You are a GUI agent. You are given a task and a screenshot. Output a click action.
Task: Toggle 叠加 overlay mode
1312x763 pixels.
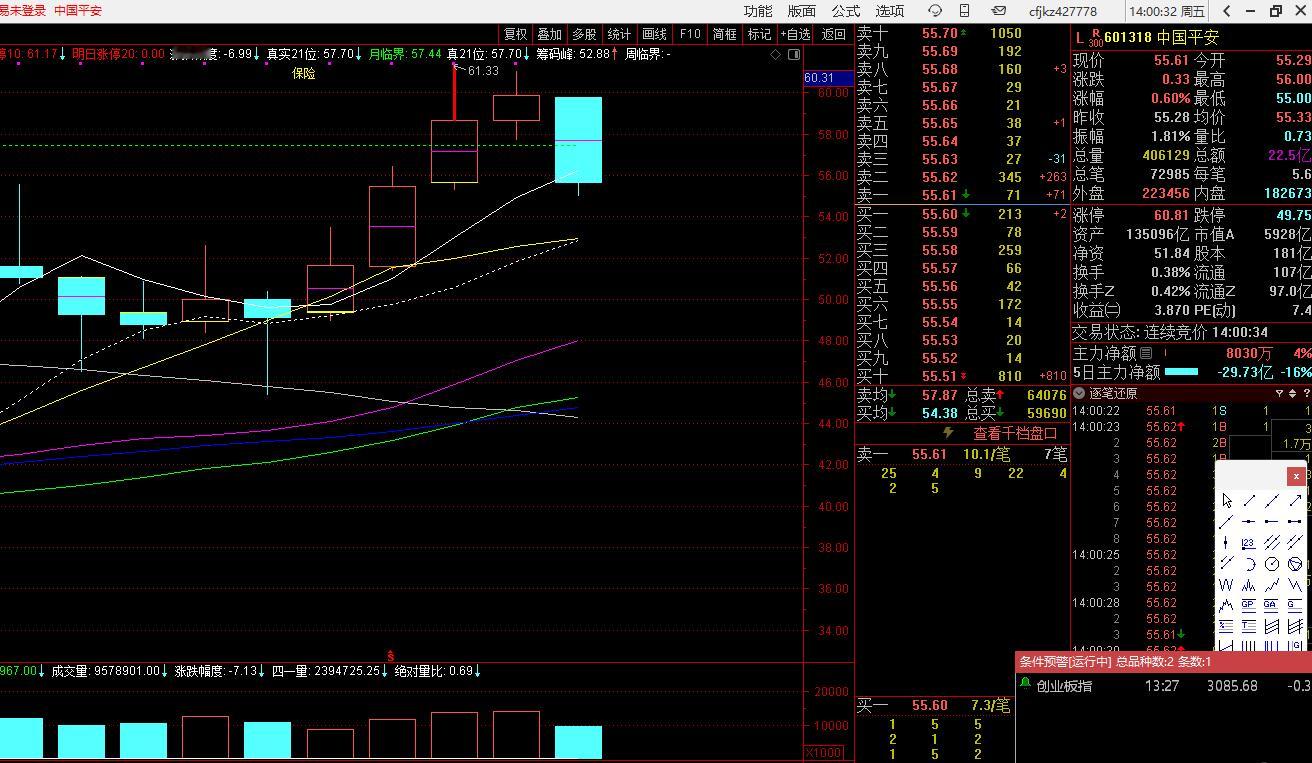(x=549, y=34)
